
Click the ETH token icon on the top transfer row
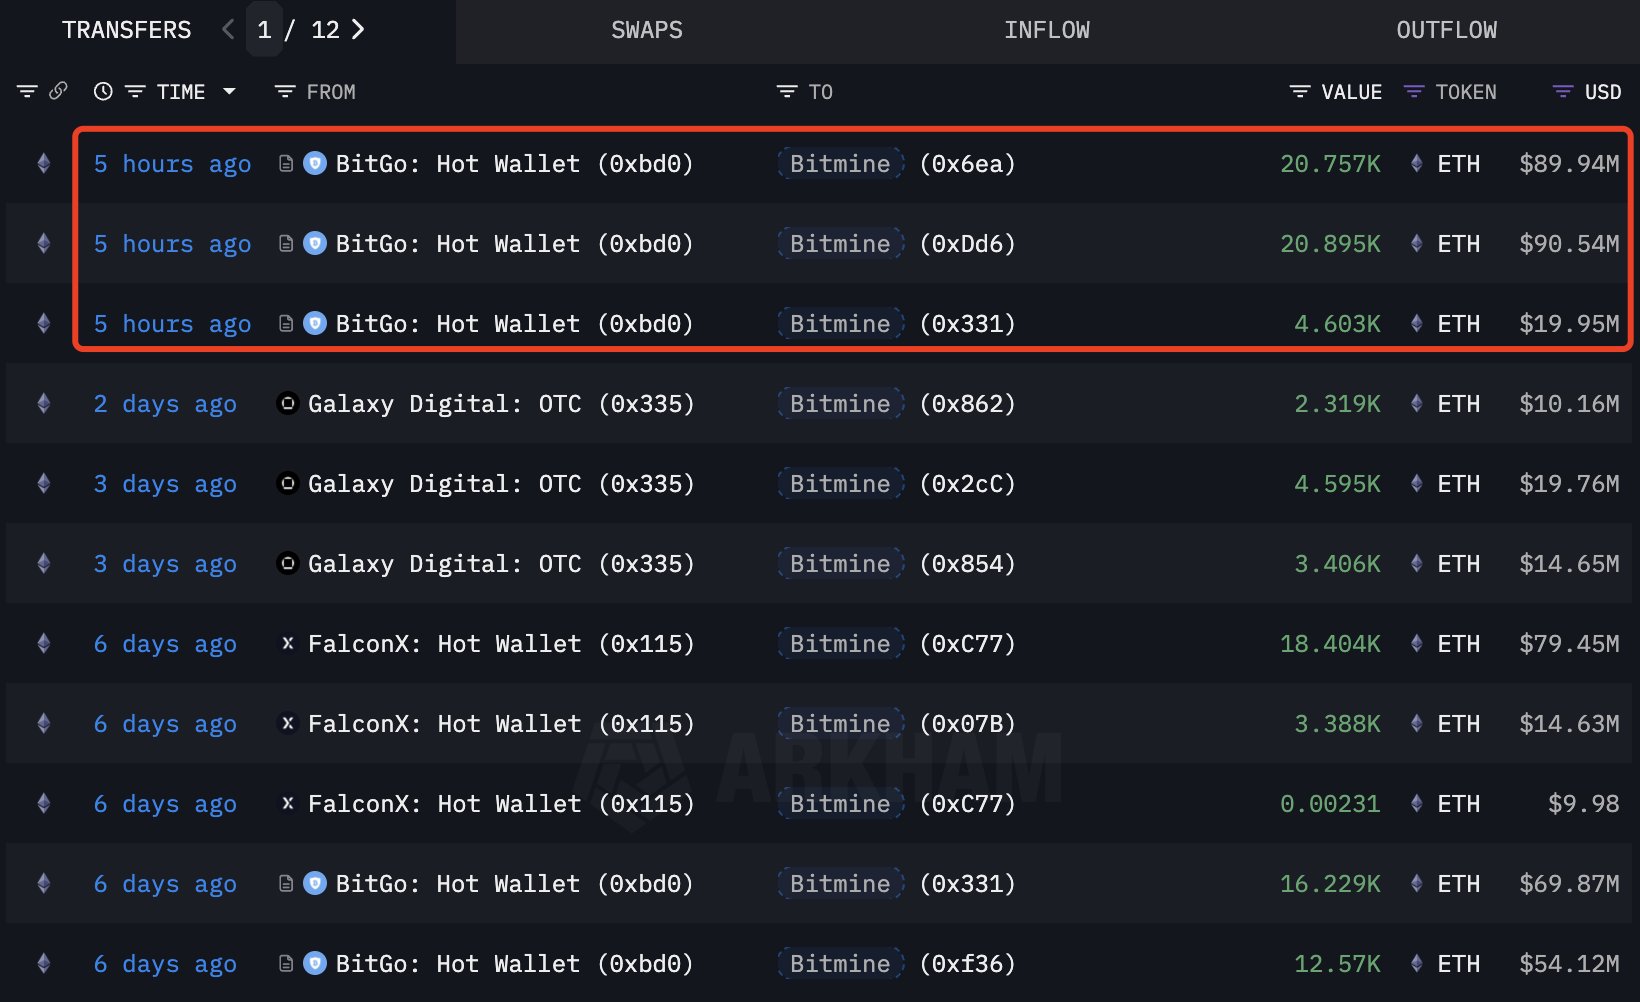[1416, 163]
